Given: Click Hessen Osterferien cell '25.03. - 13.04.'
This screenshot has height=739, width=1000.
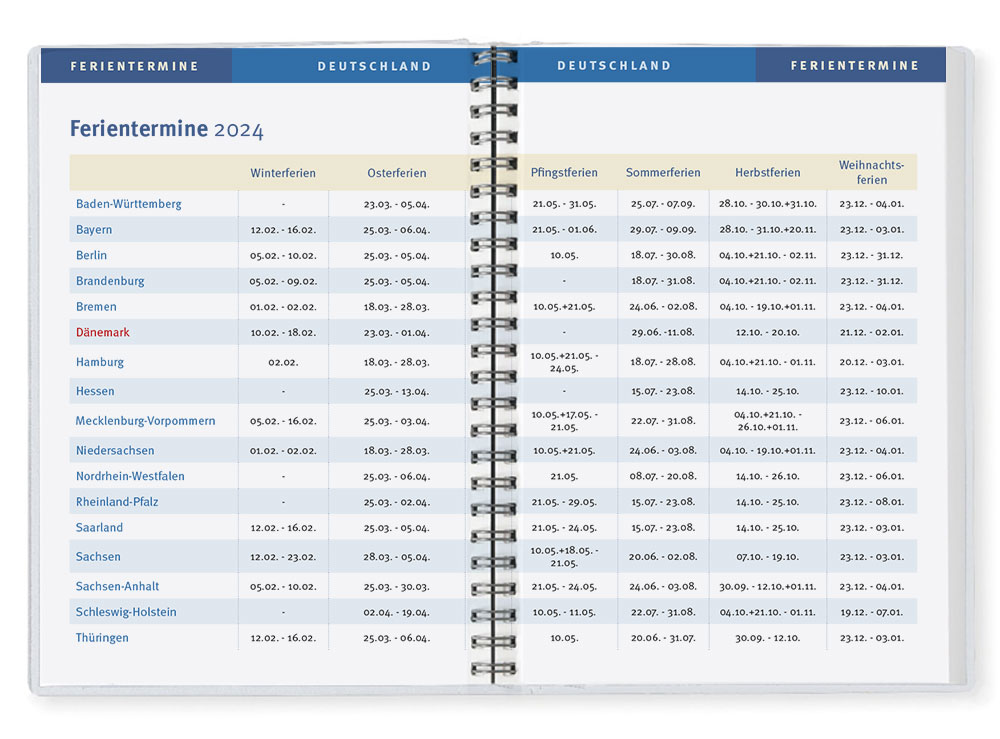Looking at the screenshot, I should coord(397,391).
